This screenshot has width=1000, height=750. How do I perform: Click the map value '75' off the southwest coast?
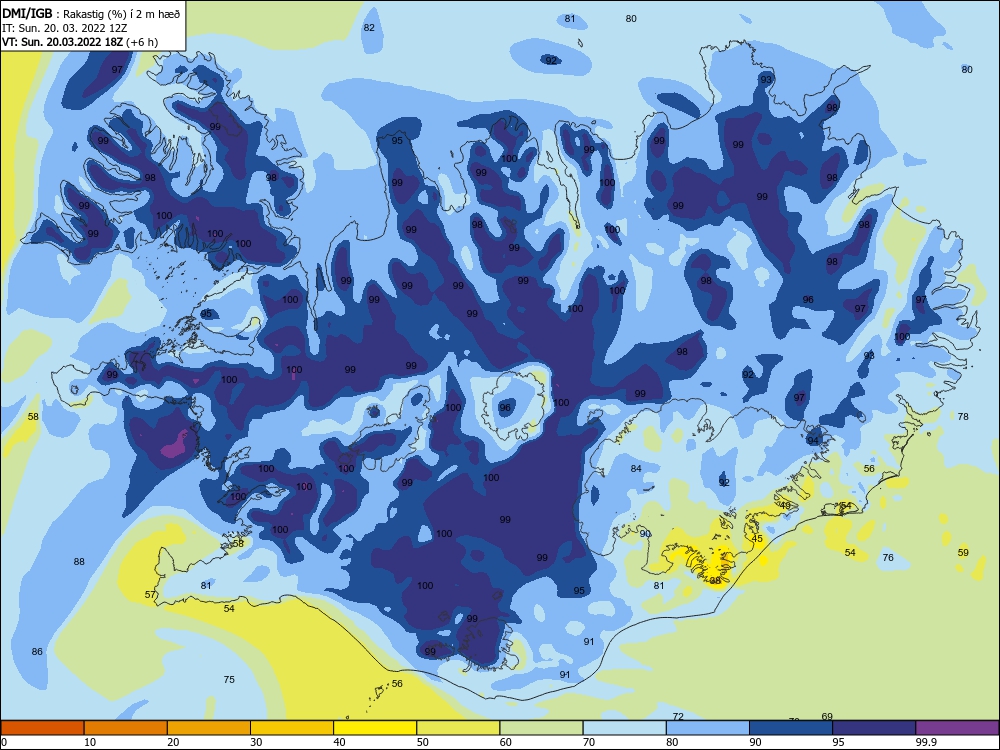tap(230, 680)
